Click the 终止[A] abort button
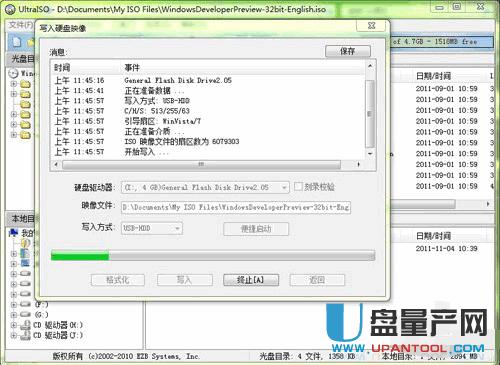 point(251,280)
